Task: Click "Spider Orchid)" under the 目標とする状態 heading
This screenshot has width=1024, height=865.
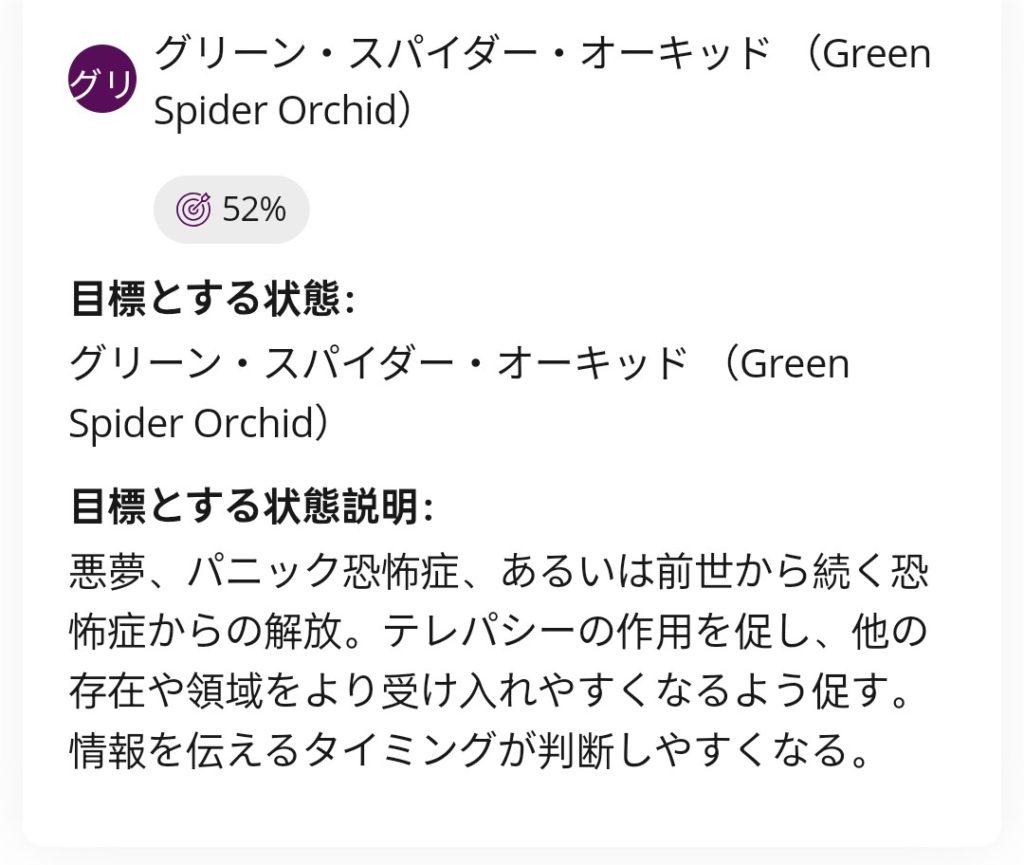Action: click(x=198, y=423)
